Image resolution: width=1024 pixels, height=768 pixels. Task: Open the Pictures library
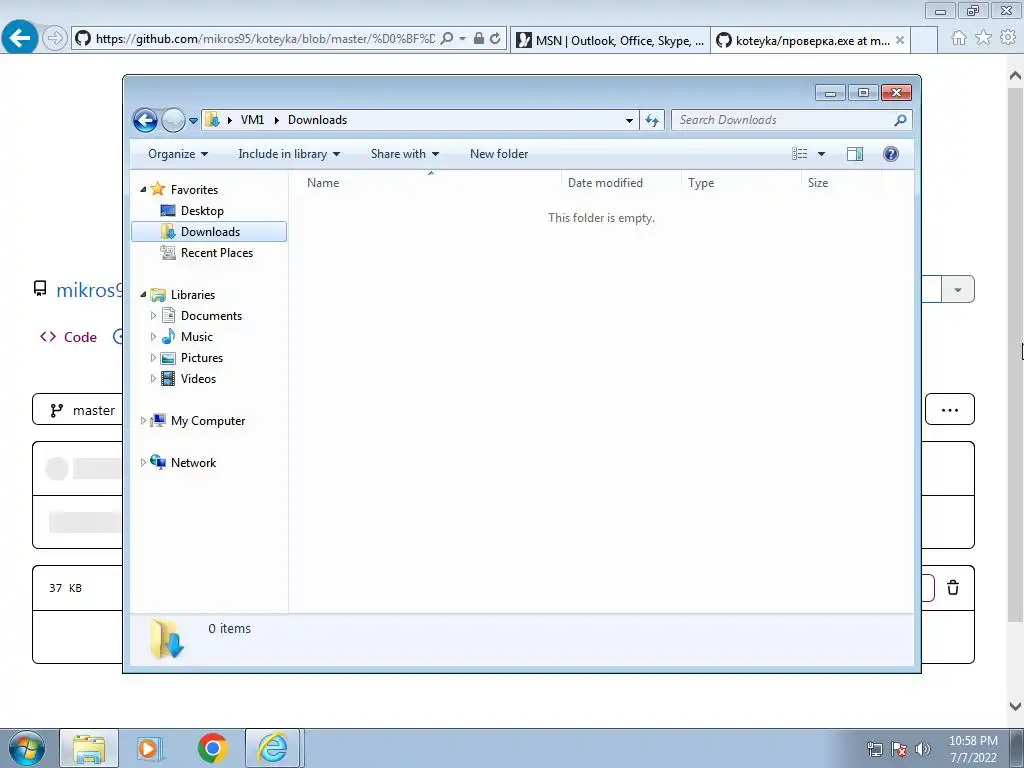(x=202, y=358)
